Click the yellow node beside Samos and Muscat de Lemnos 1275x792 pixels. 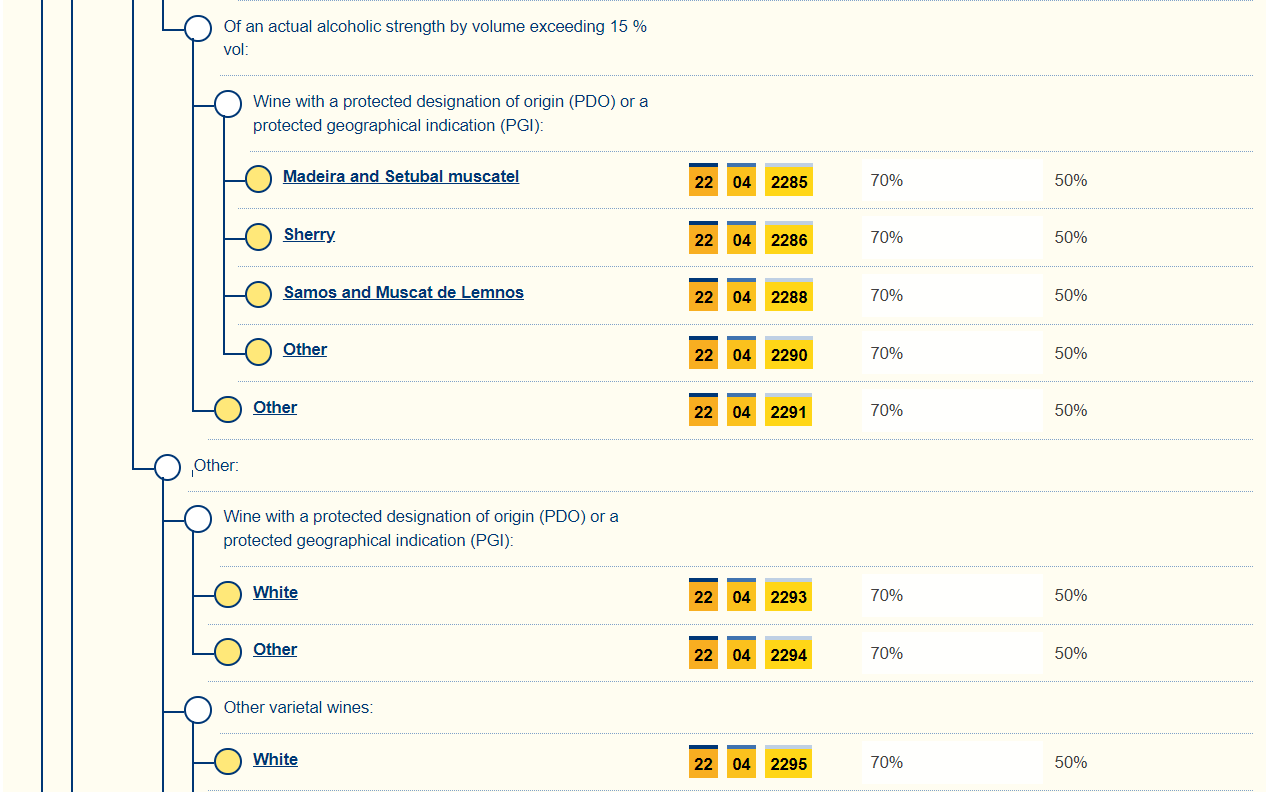[258, 294]
